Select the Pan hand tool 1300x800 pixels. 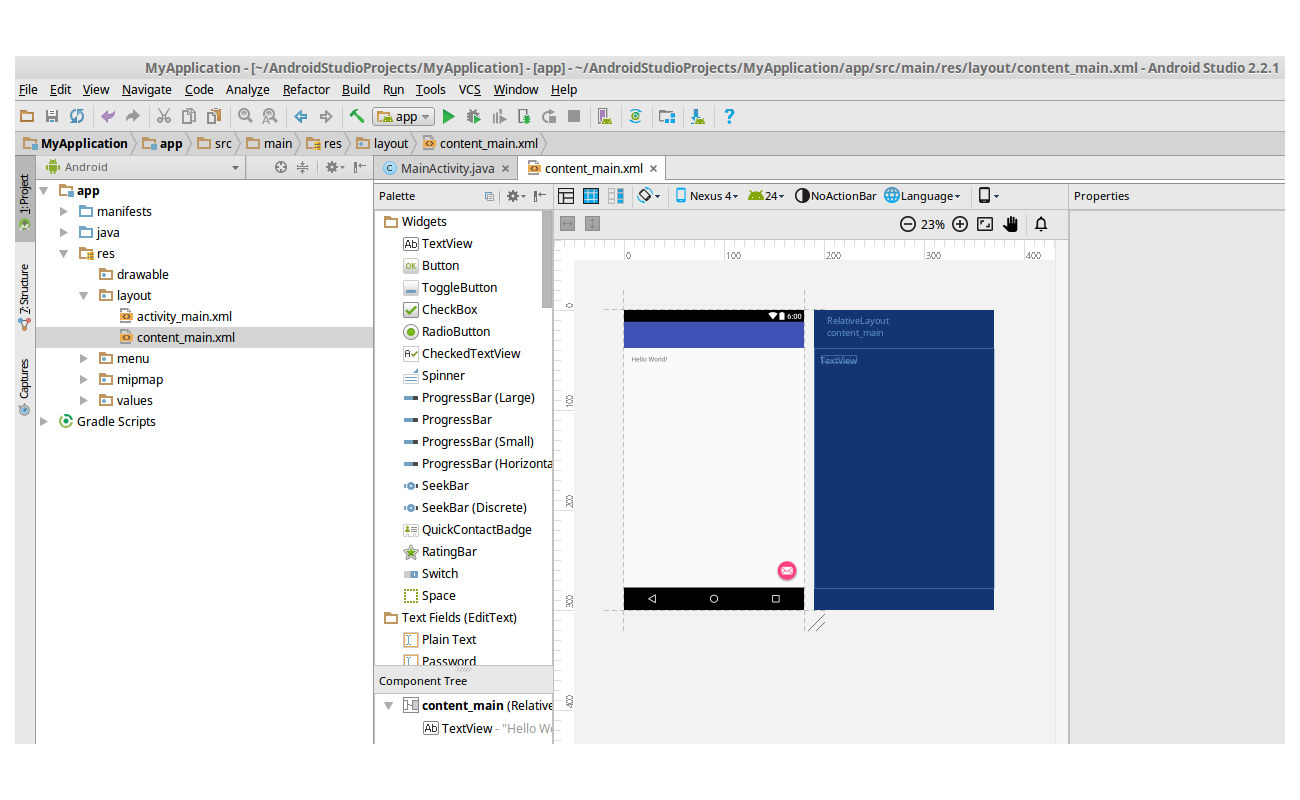[1011, 224]
